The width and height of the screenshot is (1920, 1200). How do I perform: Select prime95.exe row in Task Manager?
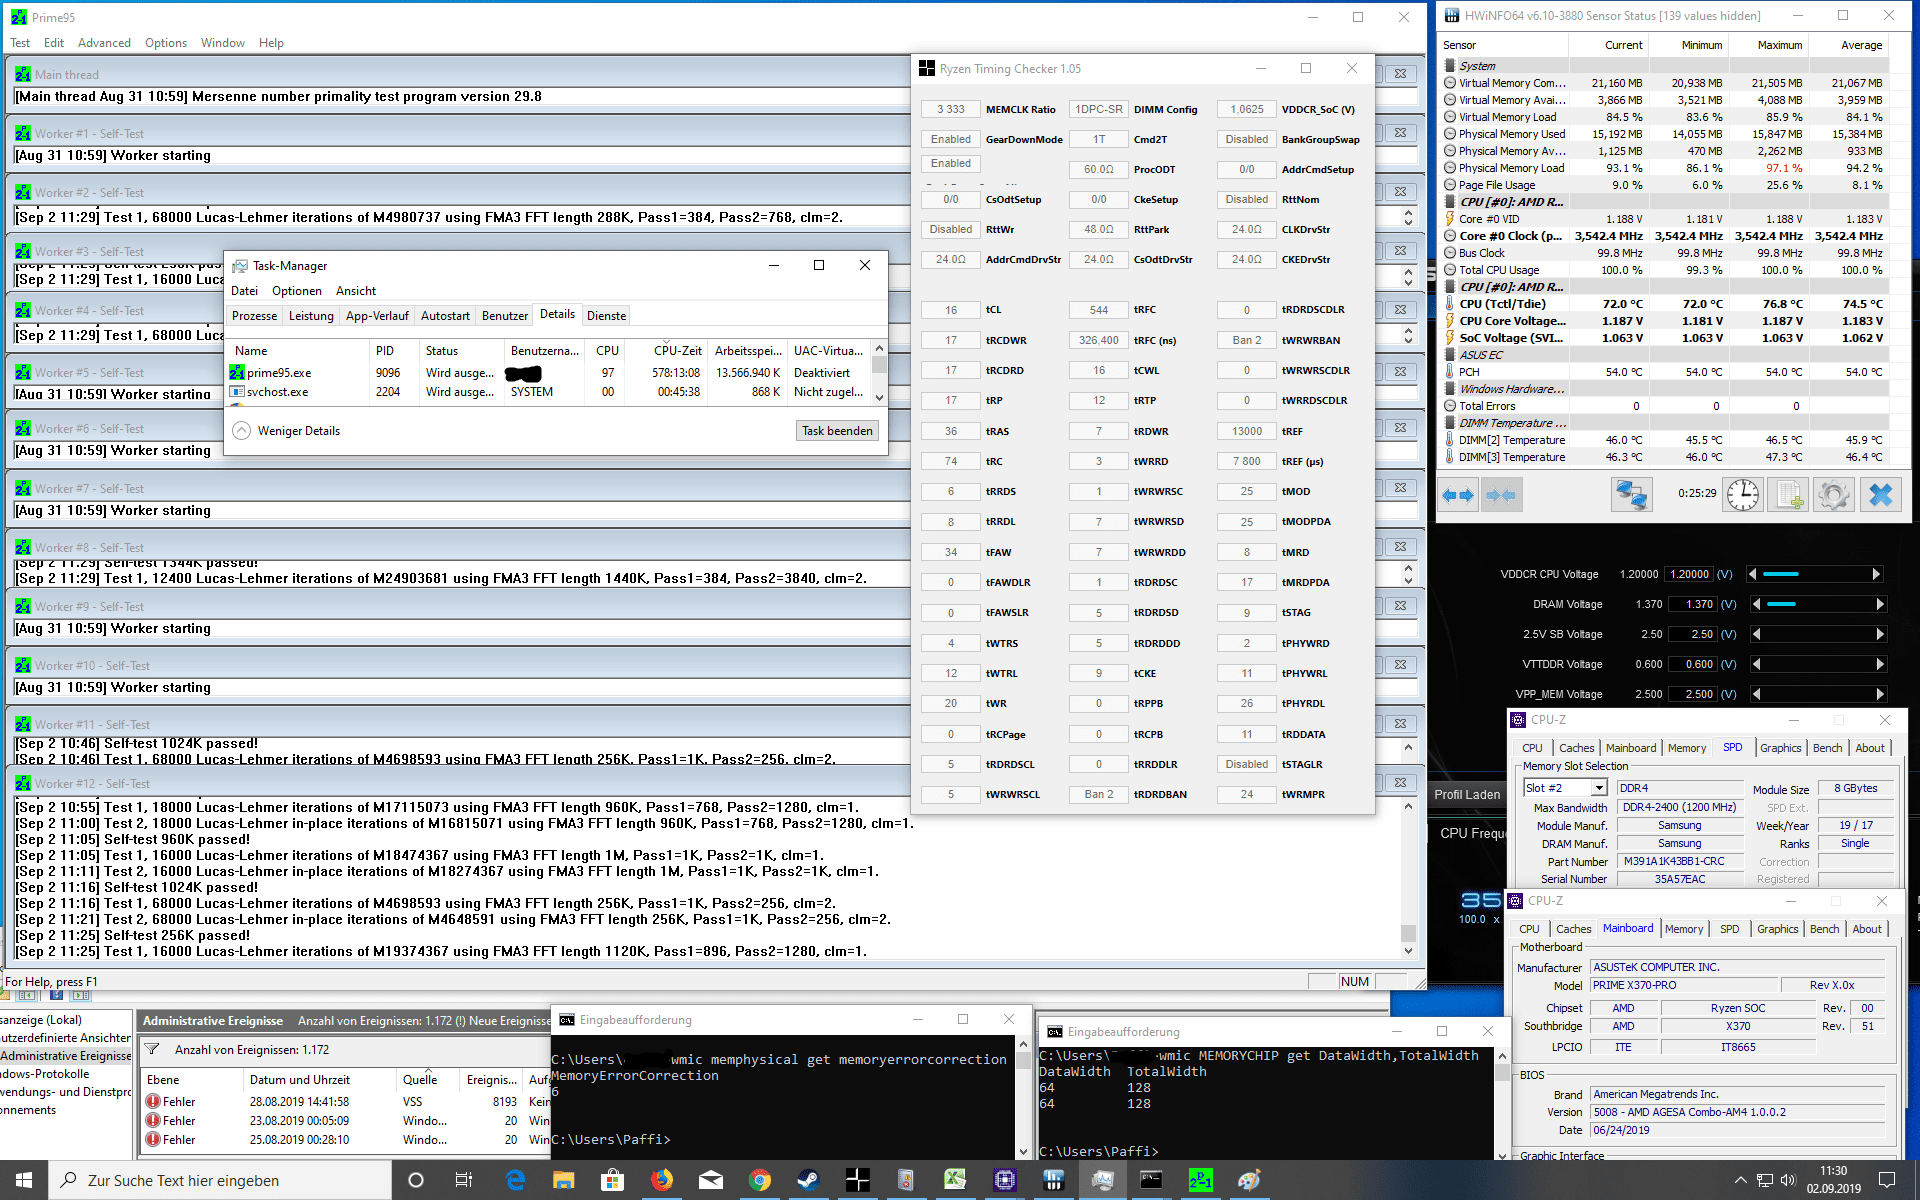280,373
